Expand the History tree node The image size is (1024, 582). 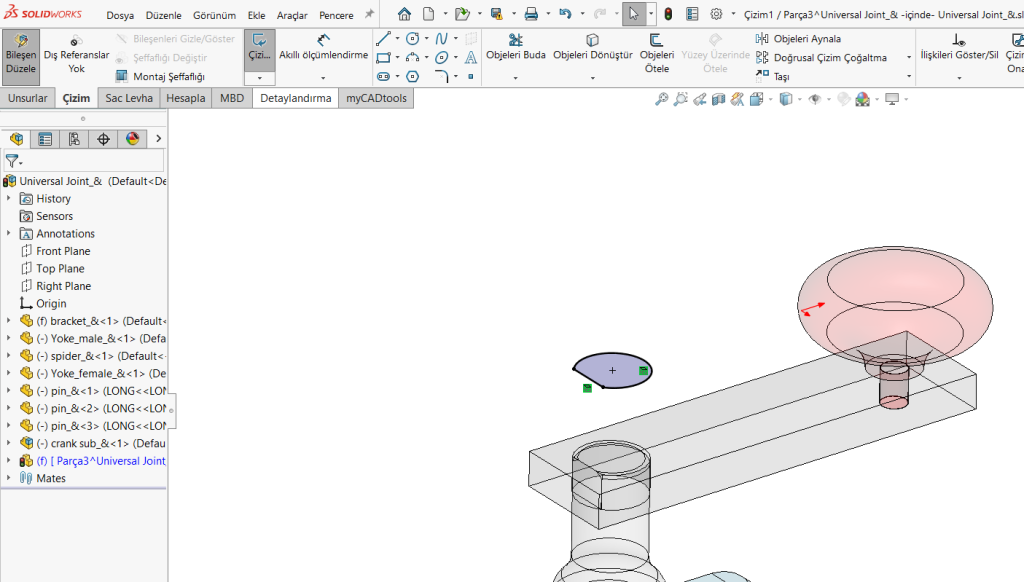click(x=8, y=199)
